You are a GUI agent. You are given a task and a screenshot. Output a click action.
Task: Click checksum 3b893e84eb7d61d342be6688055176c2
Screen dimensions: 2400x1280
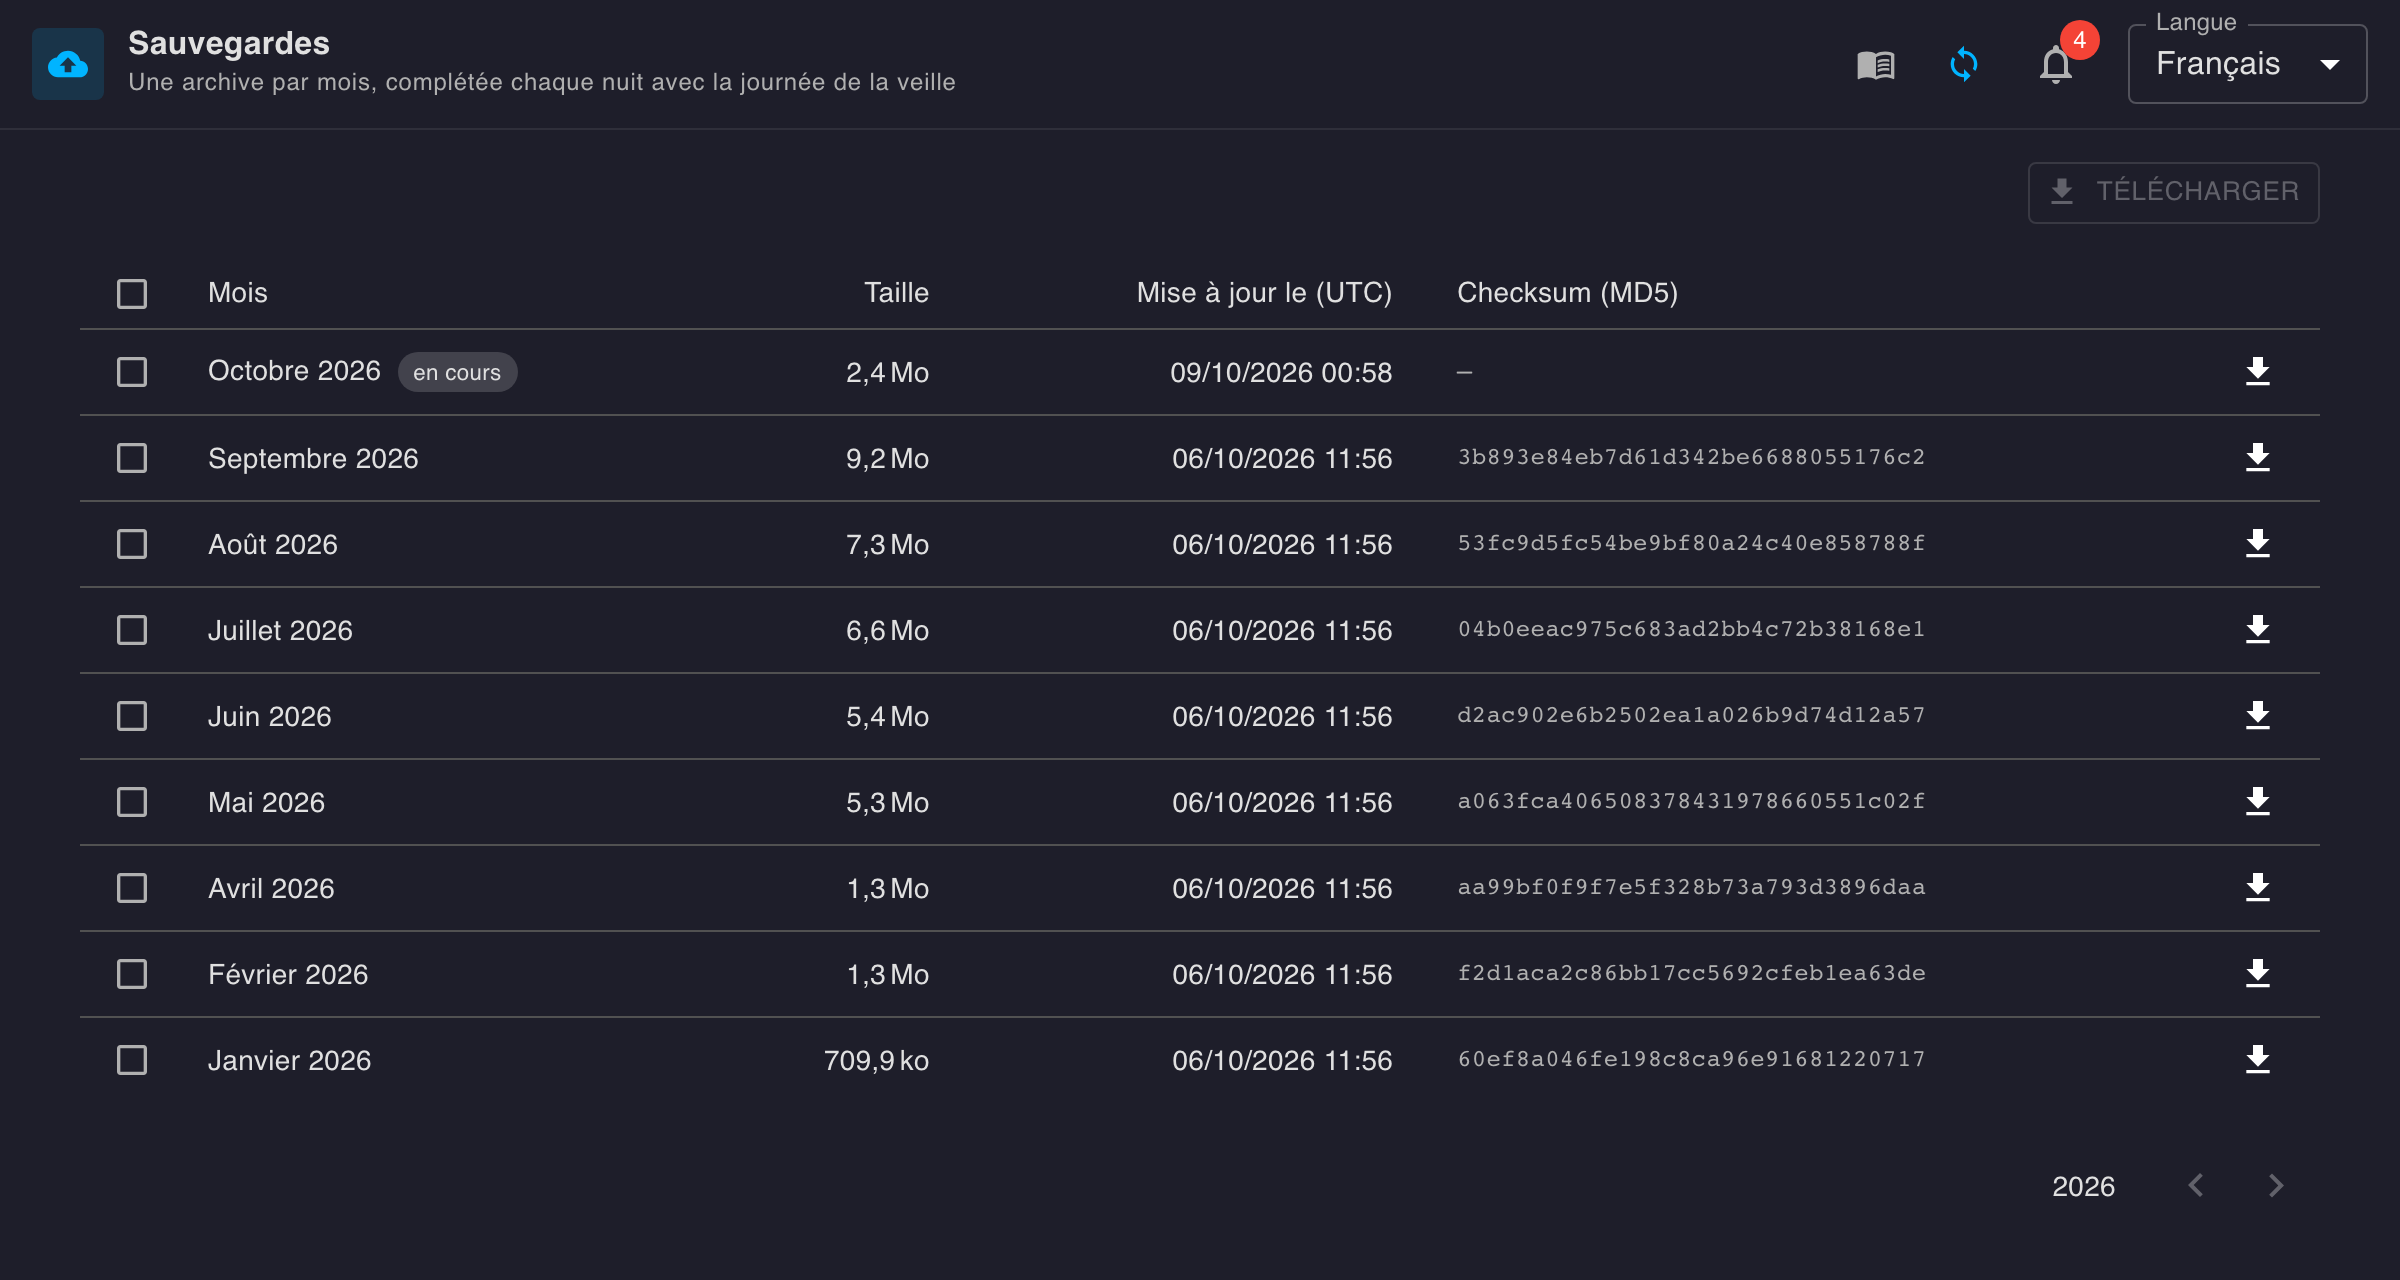[1691, 458]
